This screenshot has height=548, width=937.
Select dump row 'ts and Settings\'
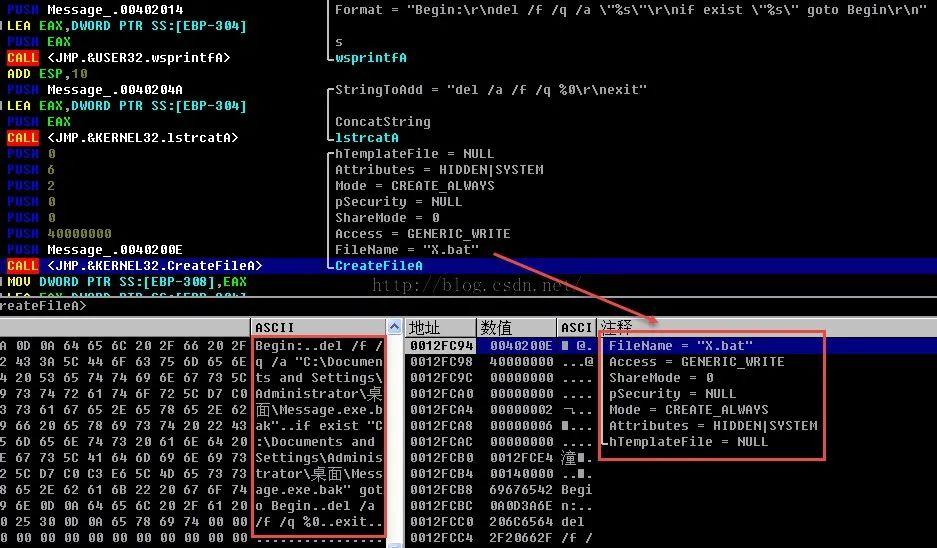pos(319,378)
